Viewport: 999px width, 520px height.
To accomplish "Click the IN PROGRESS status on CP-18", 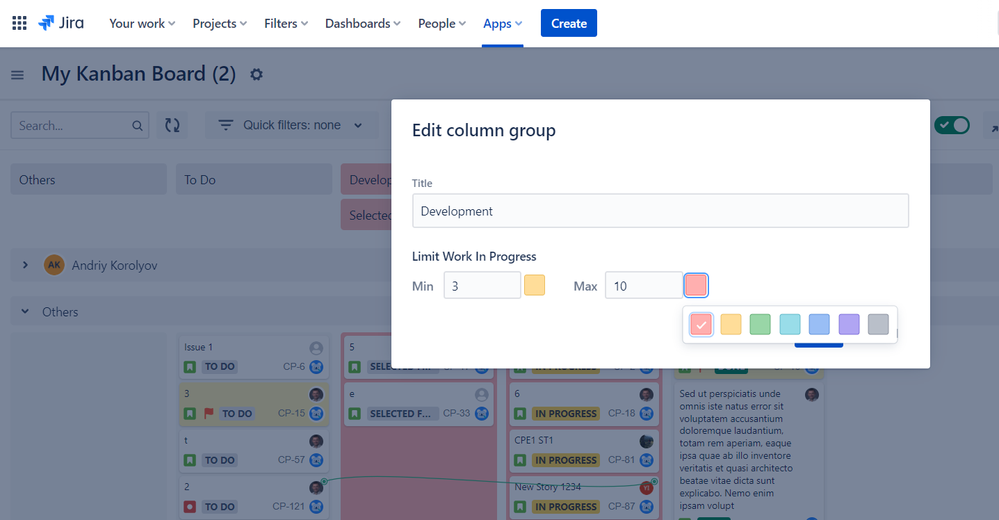I will click(566, 413).
